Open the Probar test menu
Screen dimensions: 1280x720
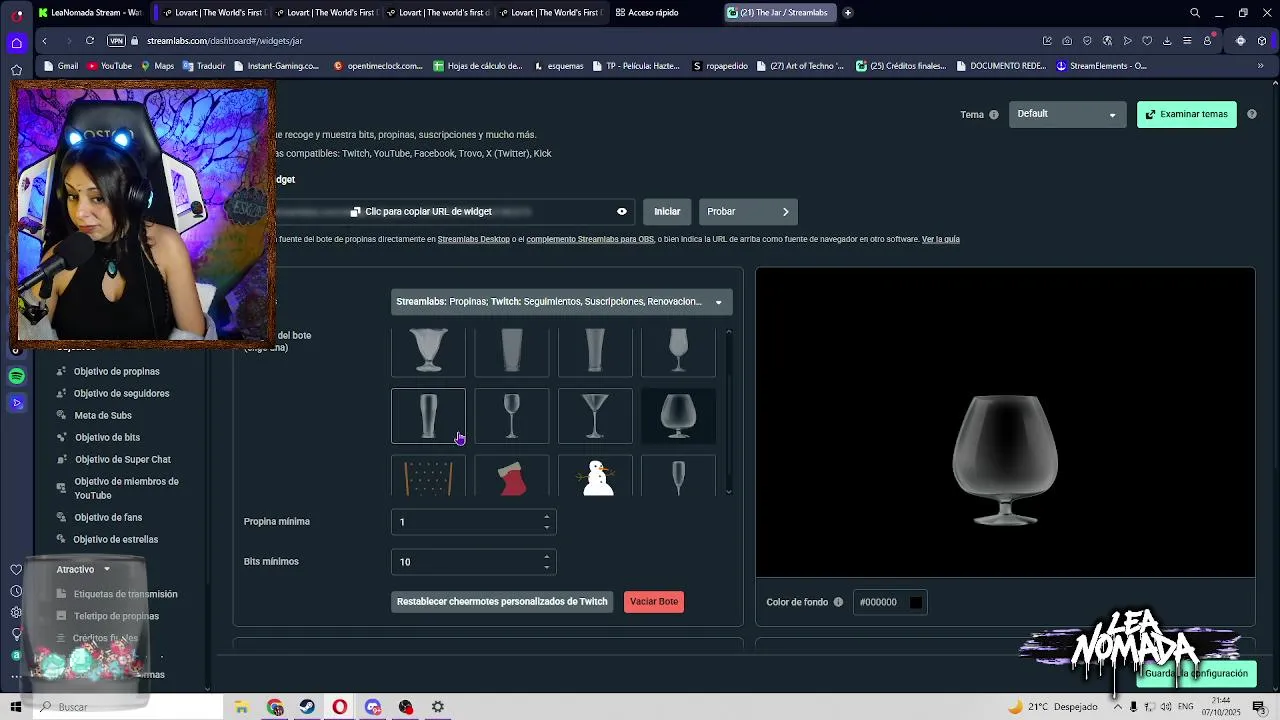(x=747, y=211)
